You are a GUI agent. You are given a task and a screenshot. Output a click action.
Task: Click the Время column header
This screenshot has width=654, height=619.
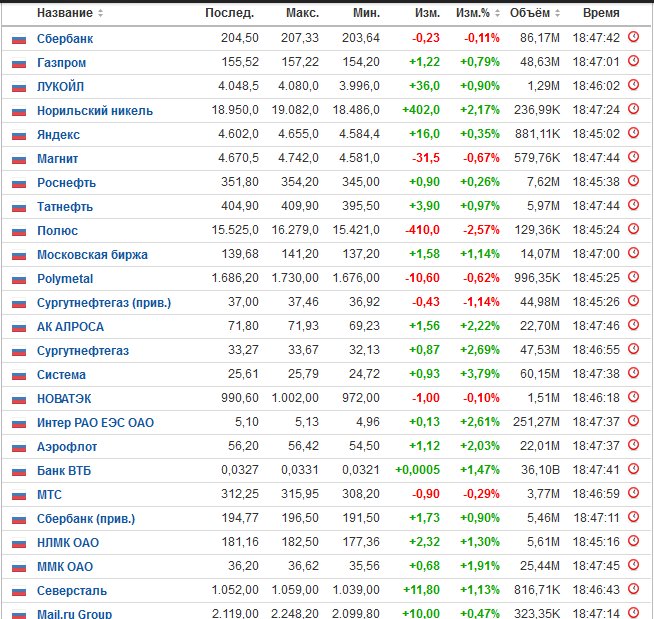point(601,13)
